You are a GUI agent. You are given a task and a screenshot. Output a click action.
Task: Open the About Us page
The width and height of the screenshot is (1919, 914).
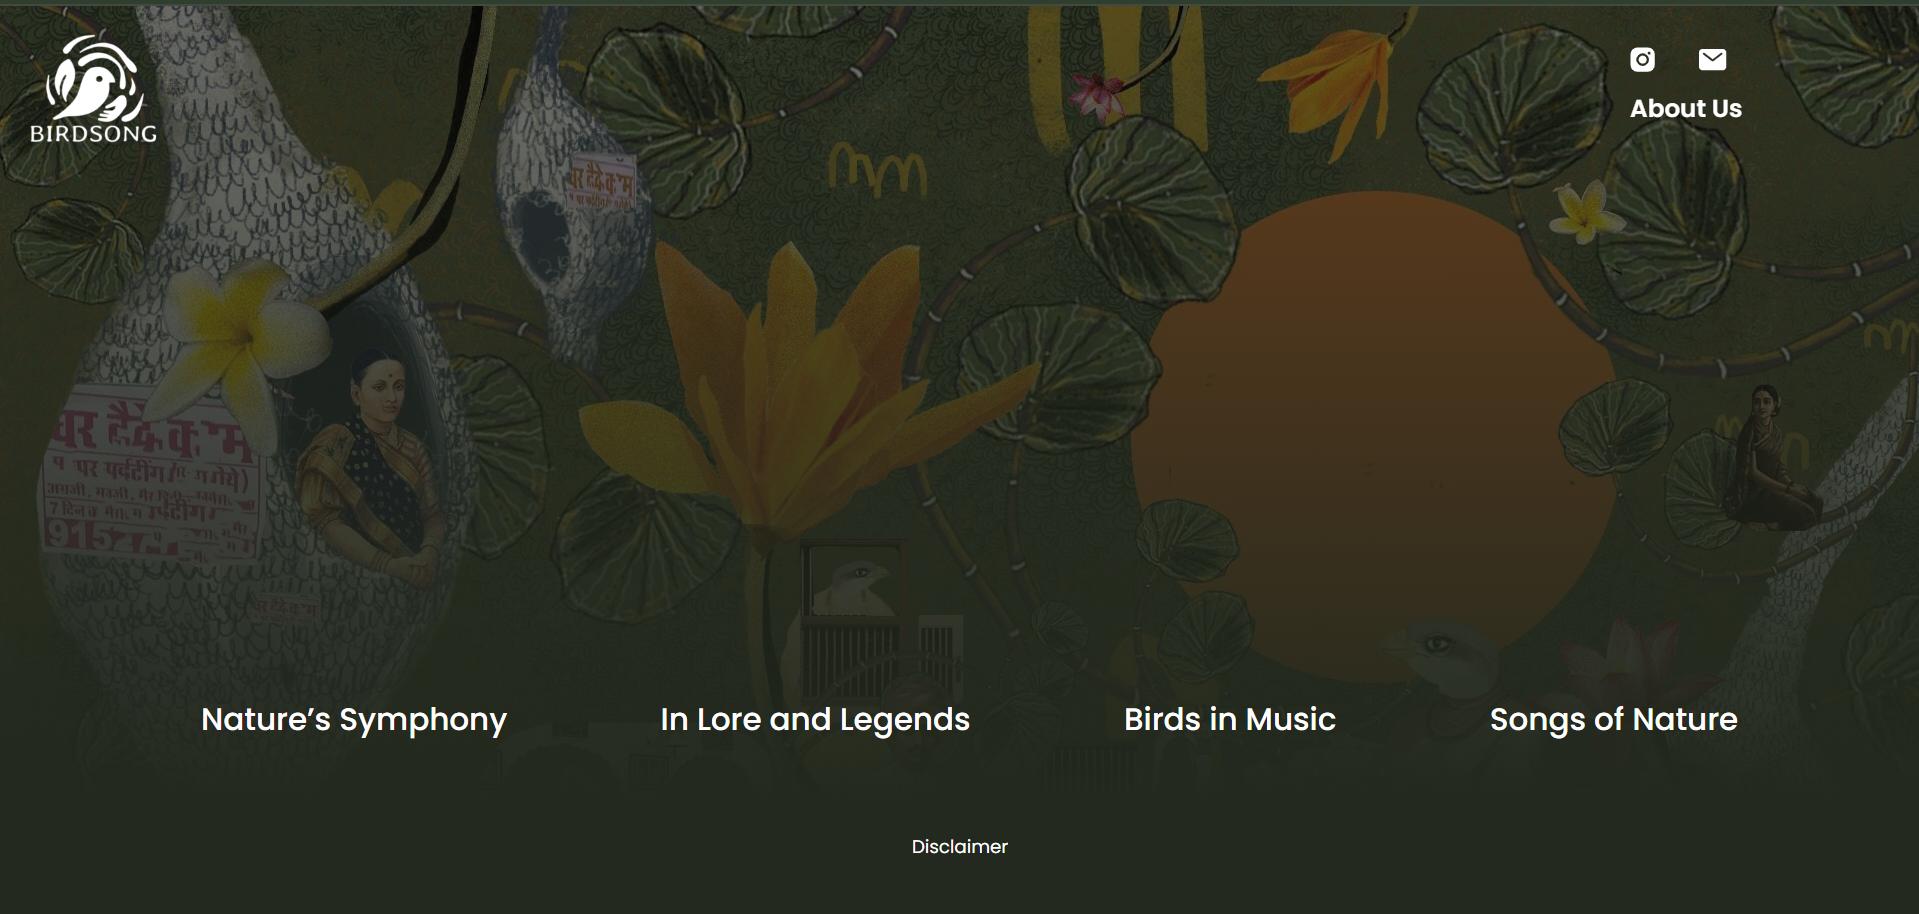pos(1685,108)
